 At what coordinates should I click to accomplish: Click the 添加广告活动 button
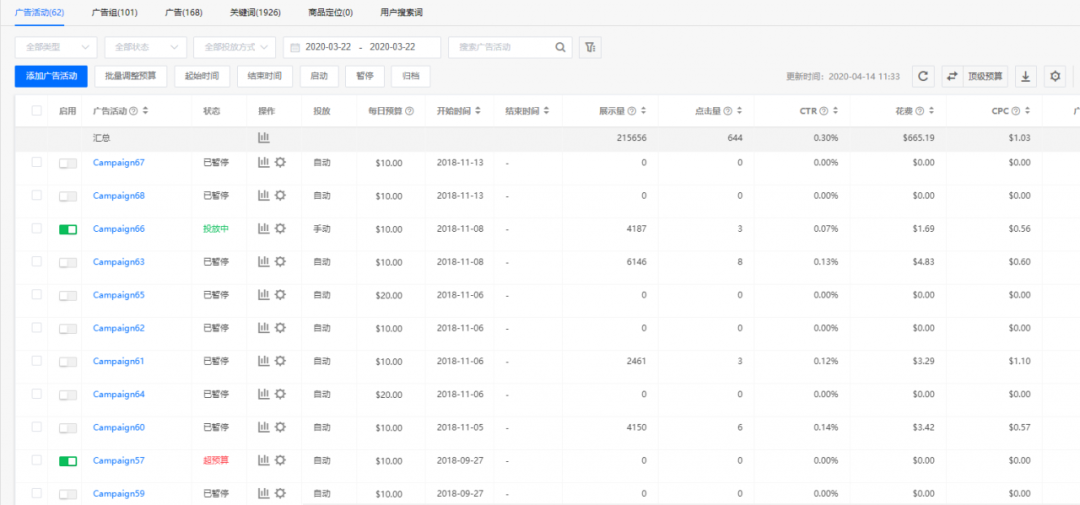pos(51,76)
